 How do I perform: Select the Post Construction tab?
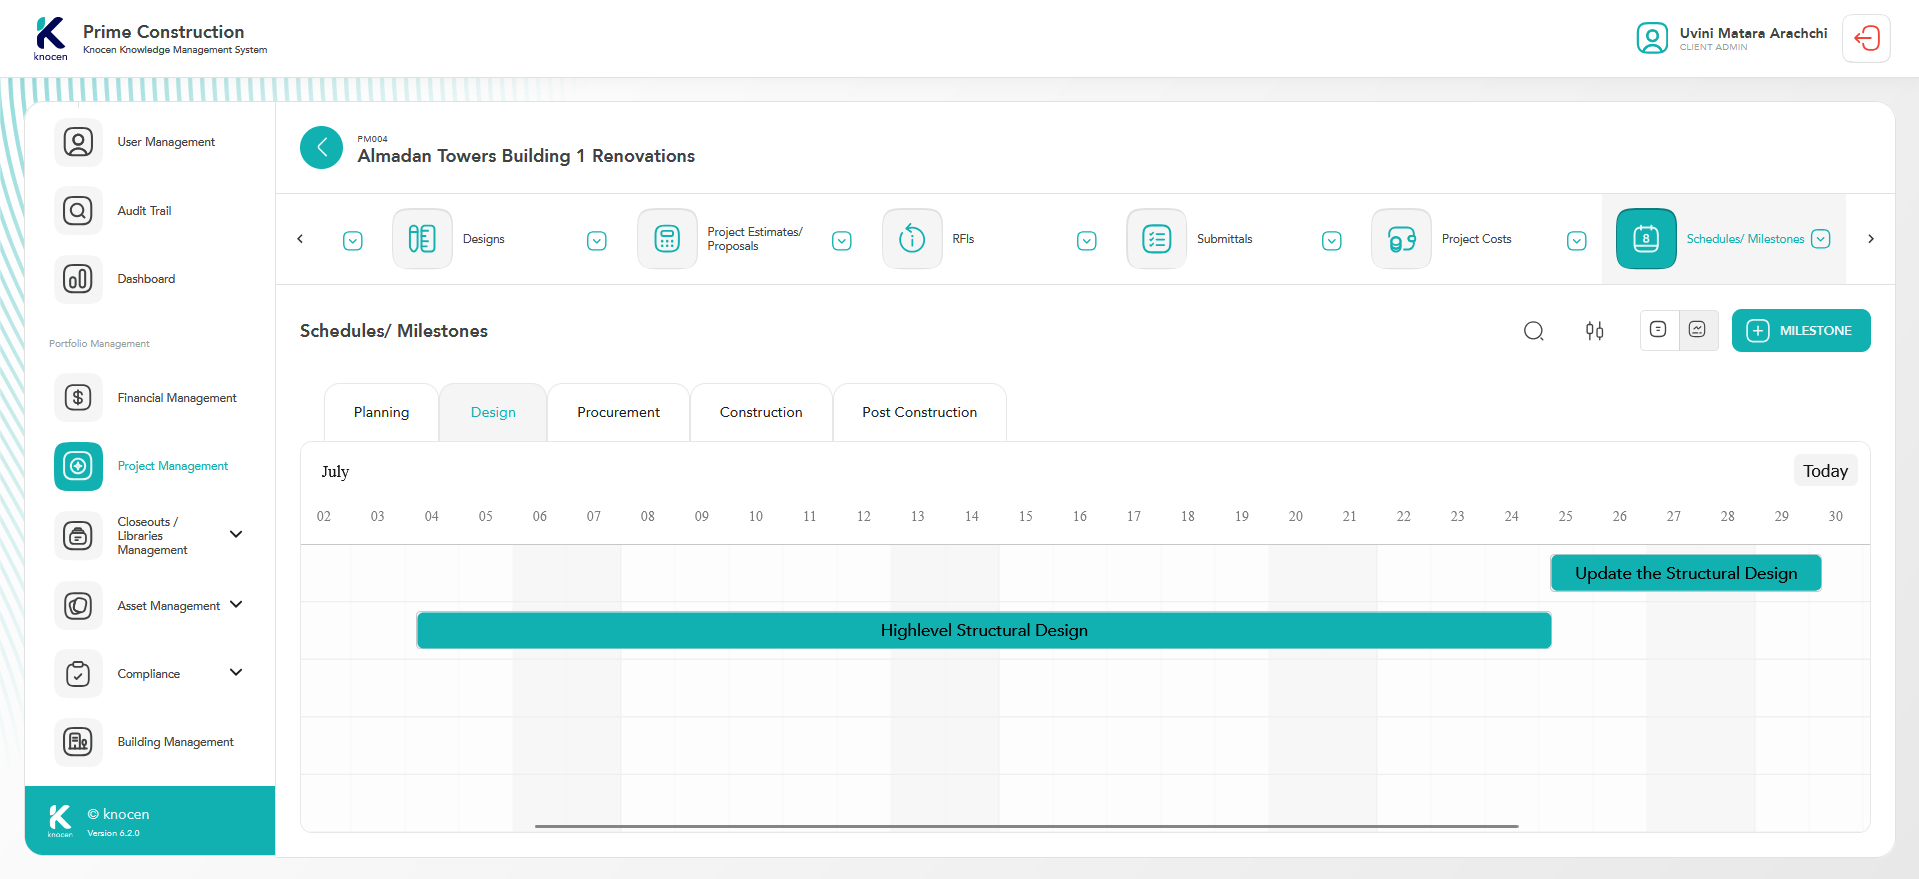point(919,412)
